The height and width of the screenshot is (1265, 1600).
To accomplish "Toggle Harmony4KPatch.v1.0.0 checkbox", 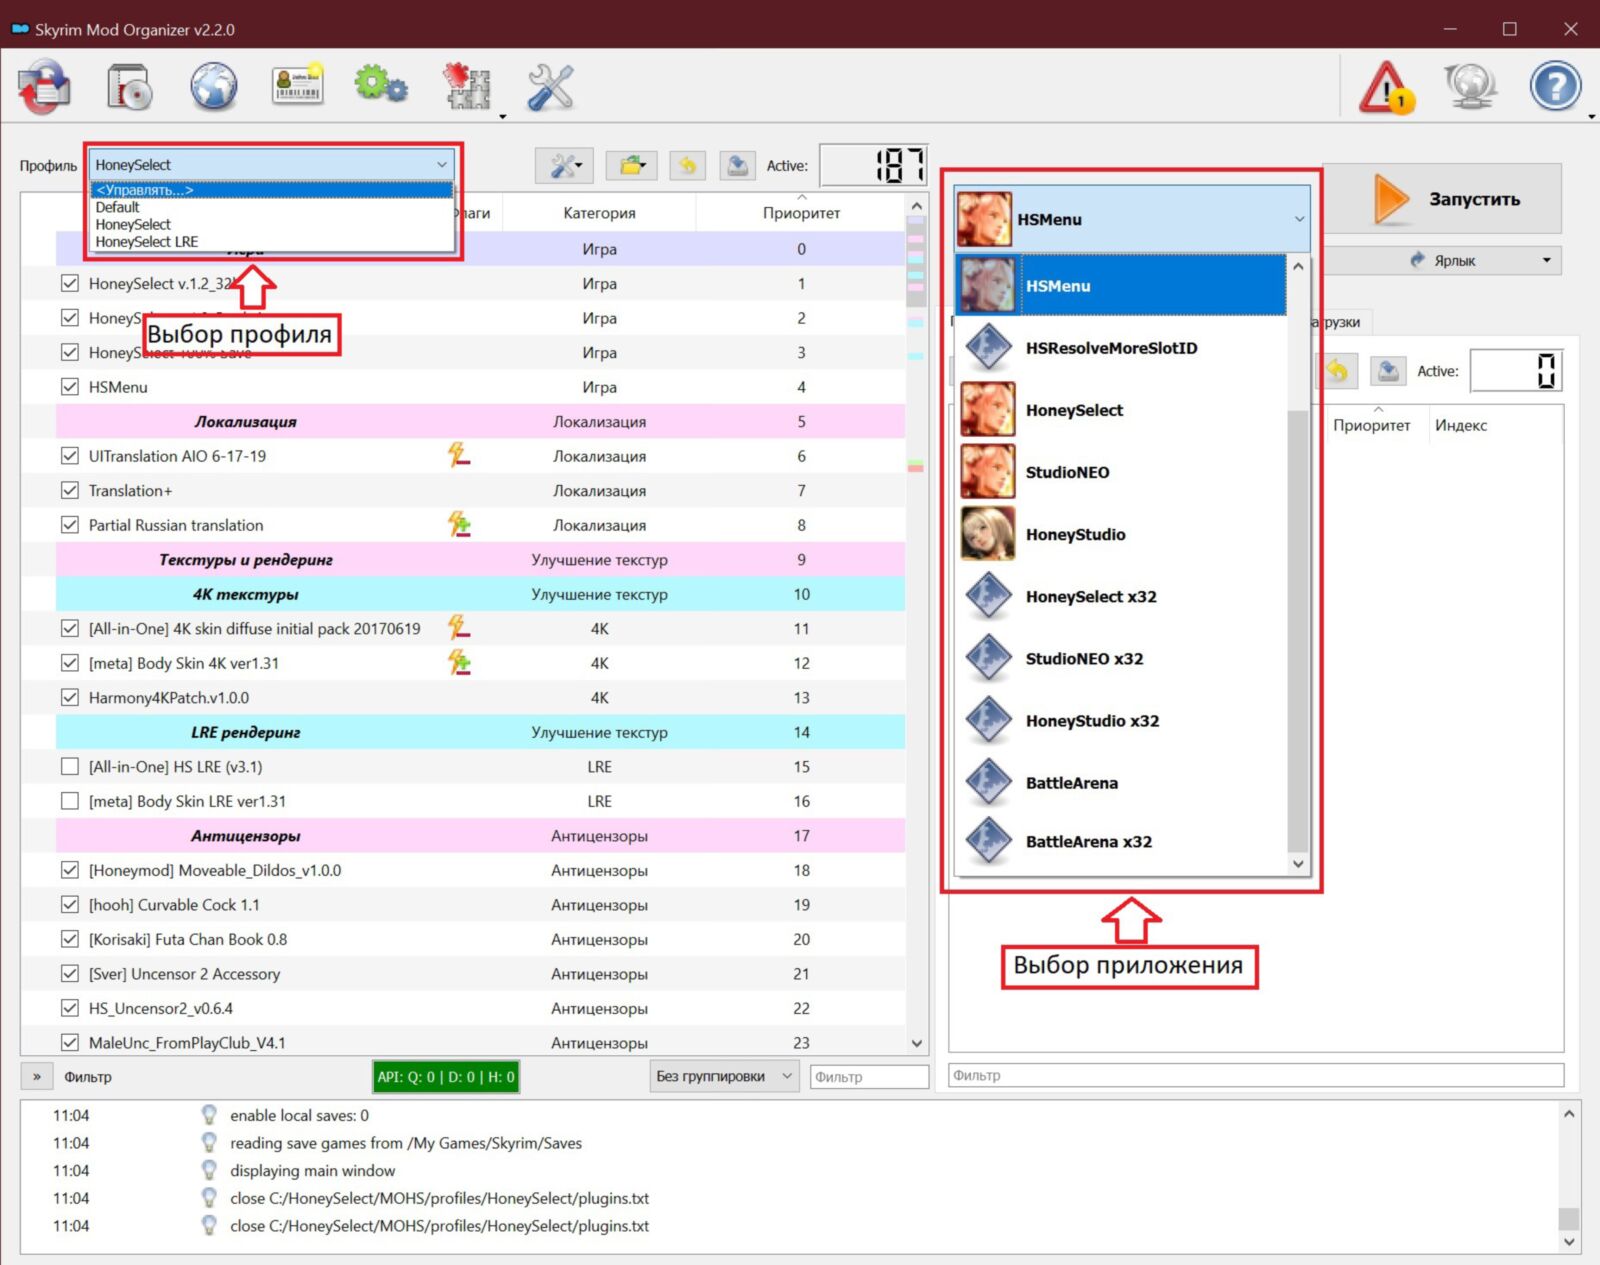I will pyautogui.click(x=70, y=697).
